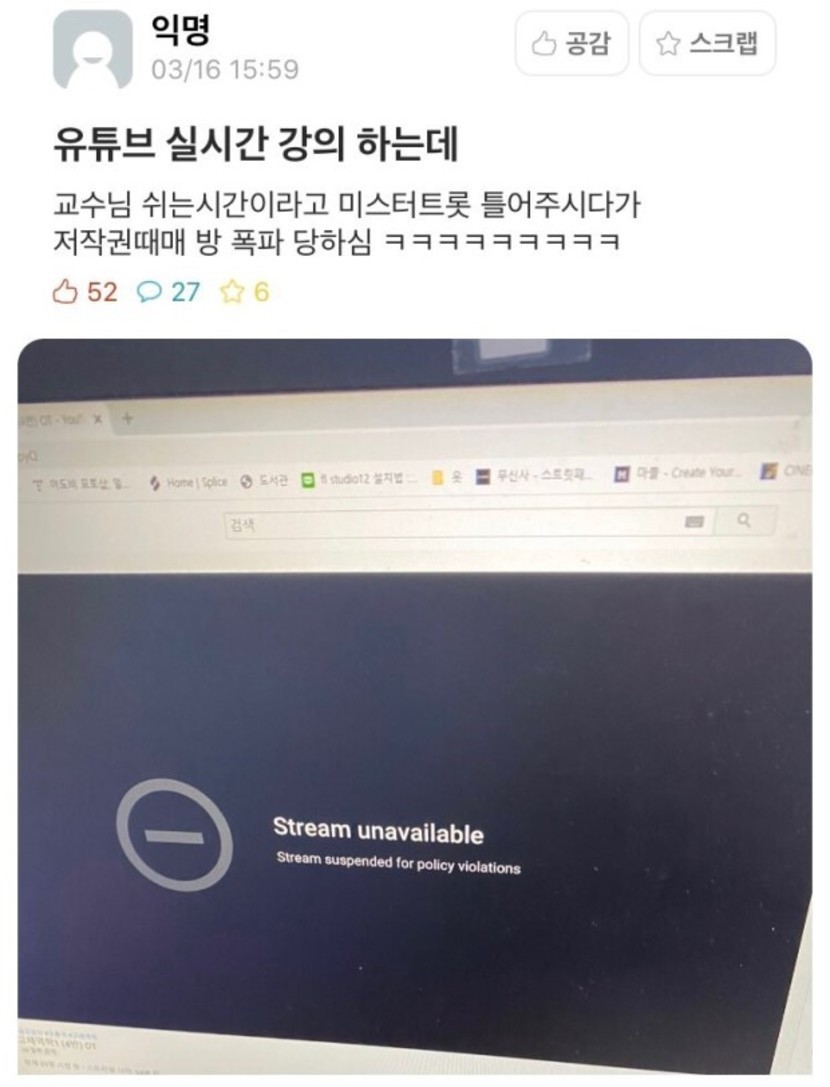Click the 스크랩 bookmark button
This screenshot has height=1087, width=830.
tap(707, 44)
